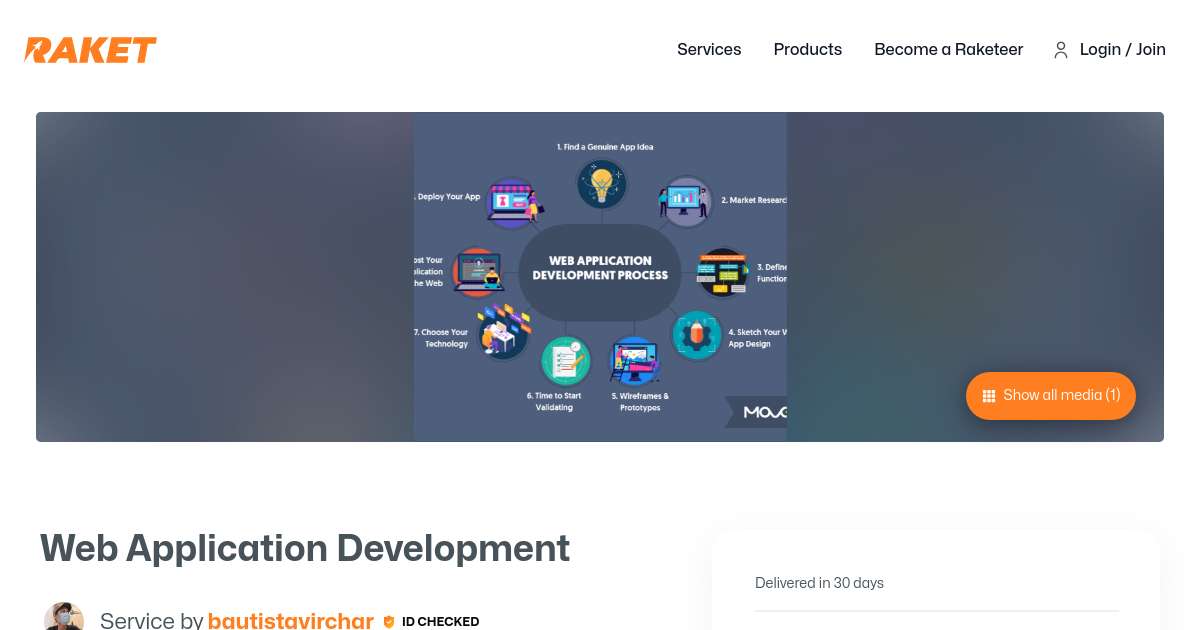Open the Products dropdown in the navigation
Viewport: 1200px width, 630px height.
(x=807, y=50)
